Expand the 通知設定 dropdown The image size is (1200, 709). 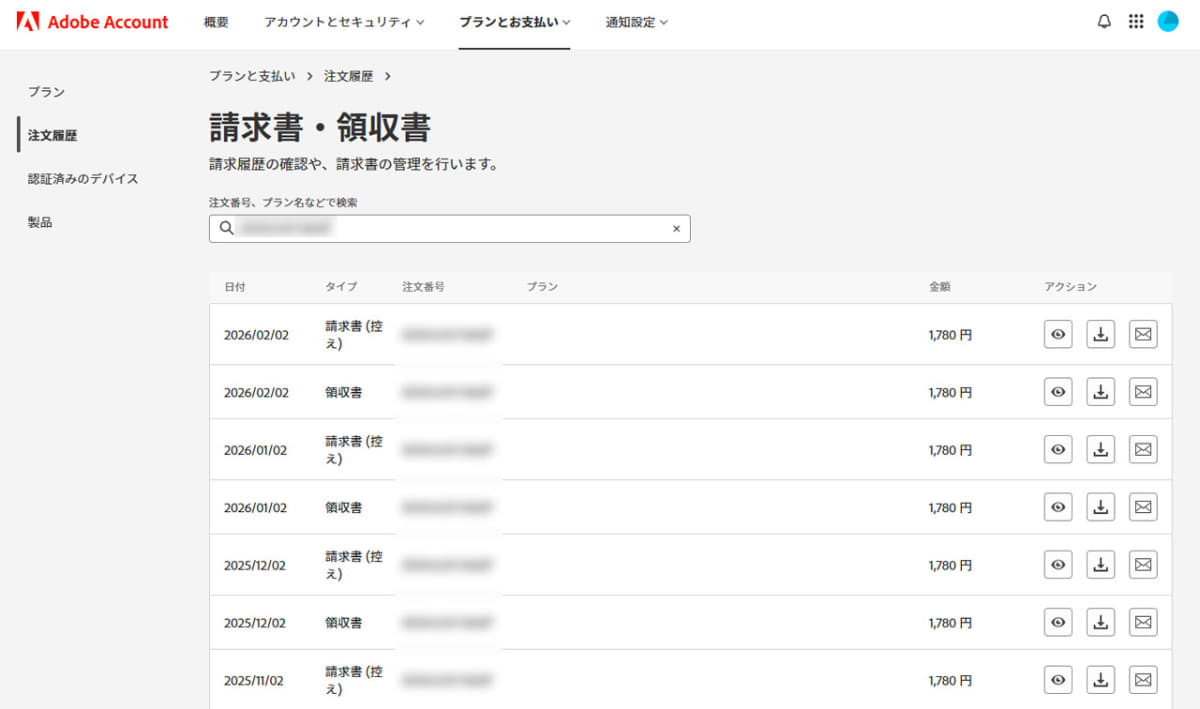637,22
